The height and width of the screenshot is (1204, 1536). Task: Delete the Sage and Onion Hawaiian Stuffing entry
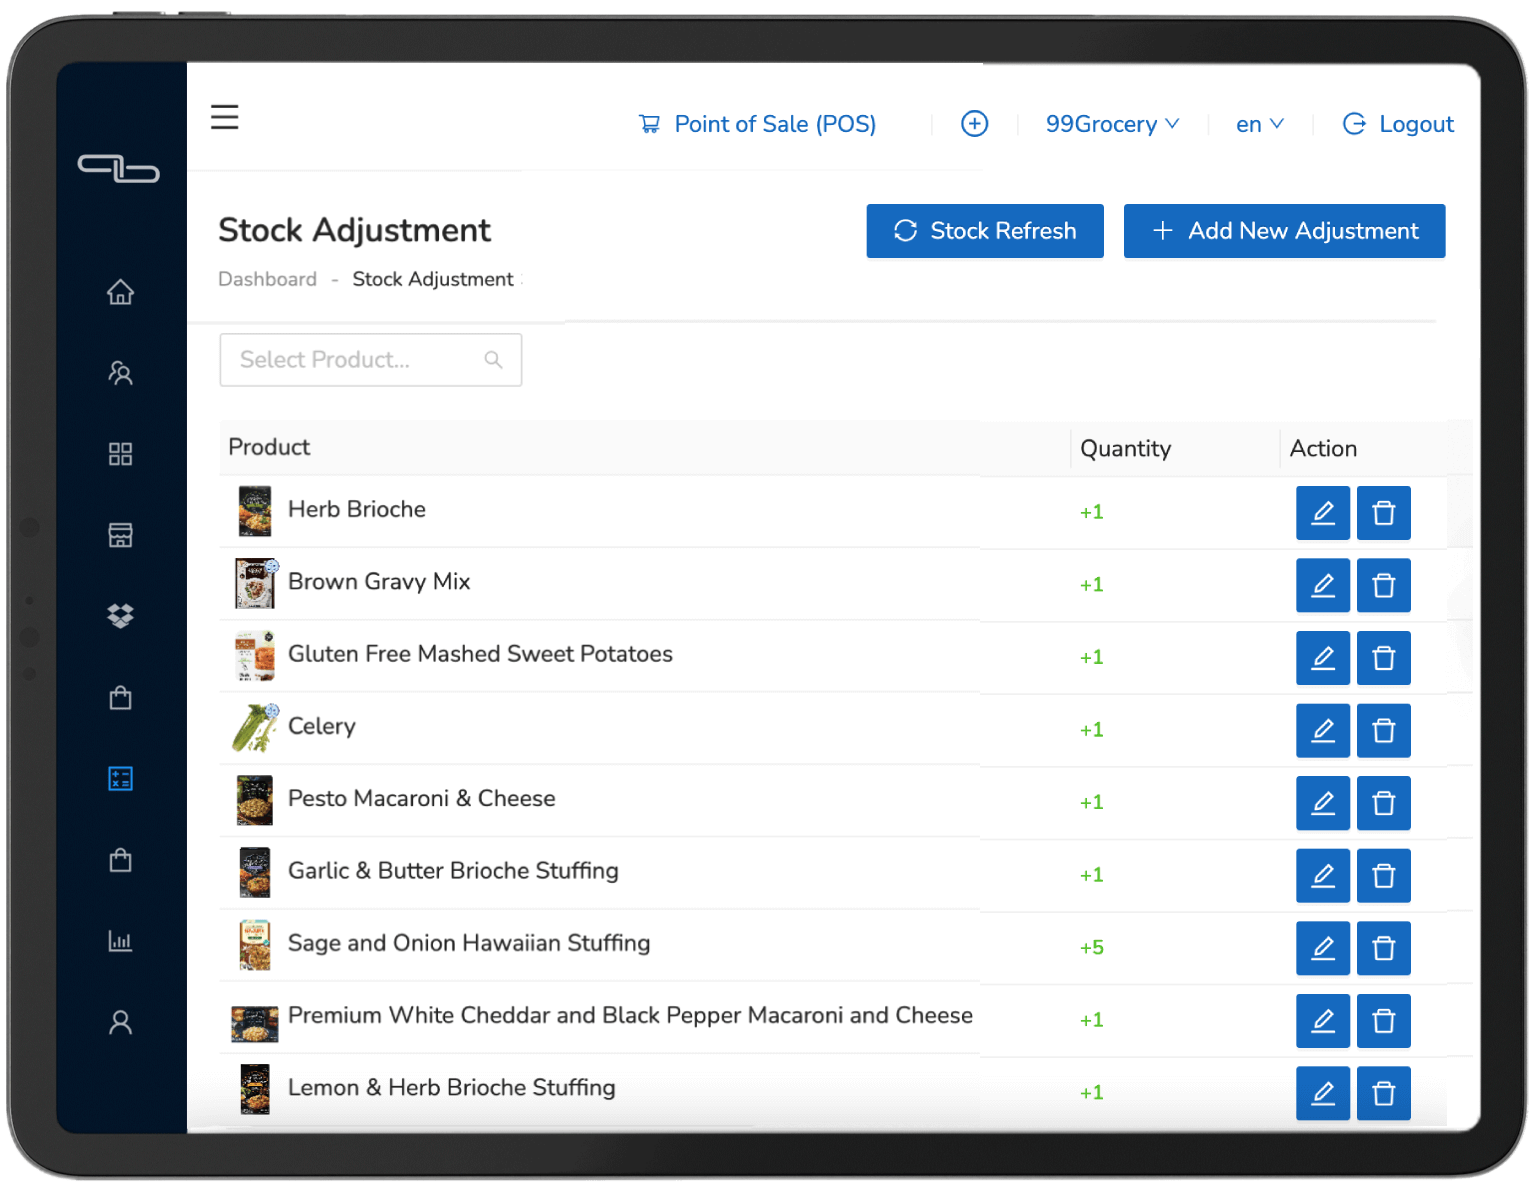[1383, 948]
